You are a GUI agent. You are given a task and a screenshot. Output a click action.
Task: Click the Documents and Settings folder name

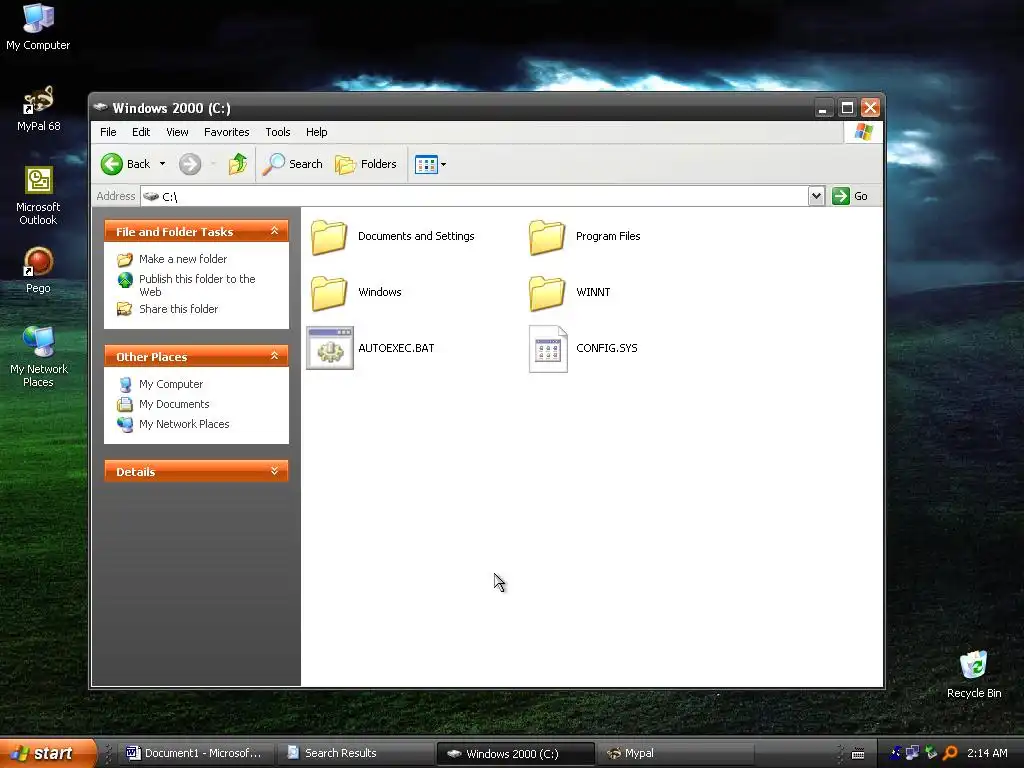416,236
